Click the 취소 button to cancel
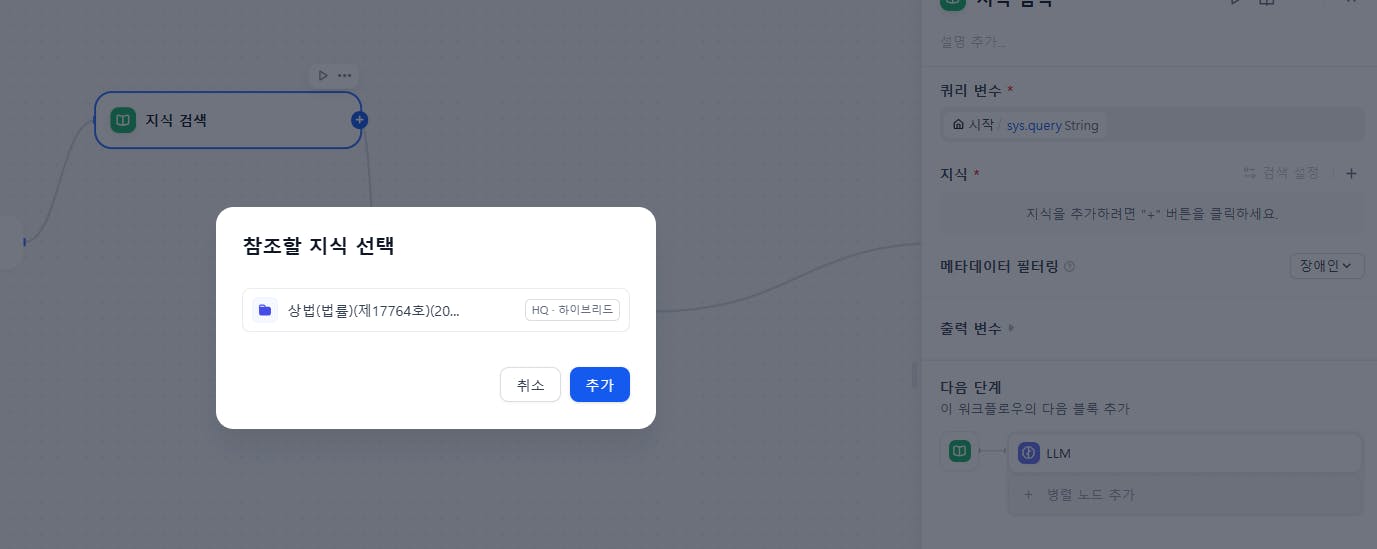 coord(530,385)
